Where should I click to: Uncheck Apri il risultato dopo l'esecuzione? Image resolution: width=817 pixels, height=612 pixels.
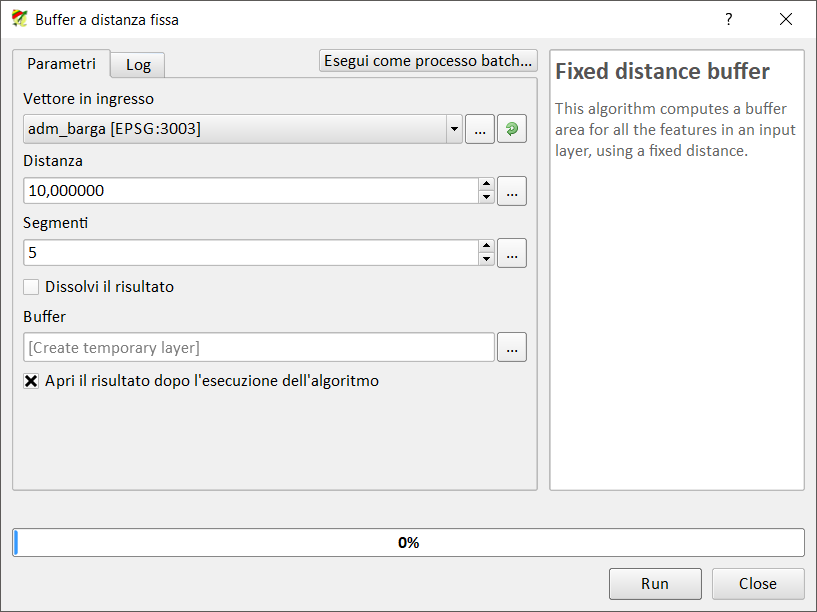tap(31, 381)
